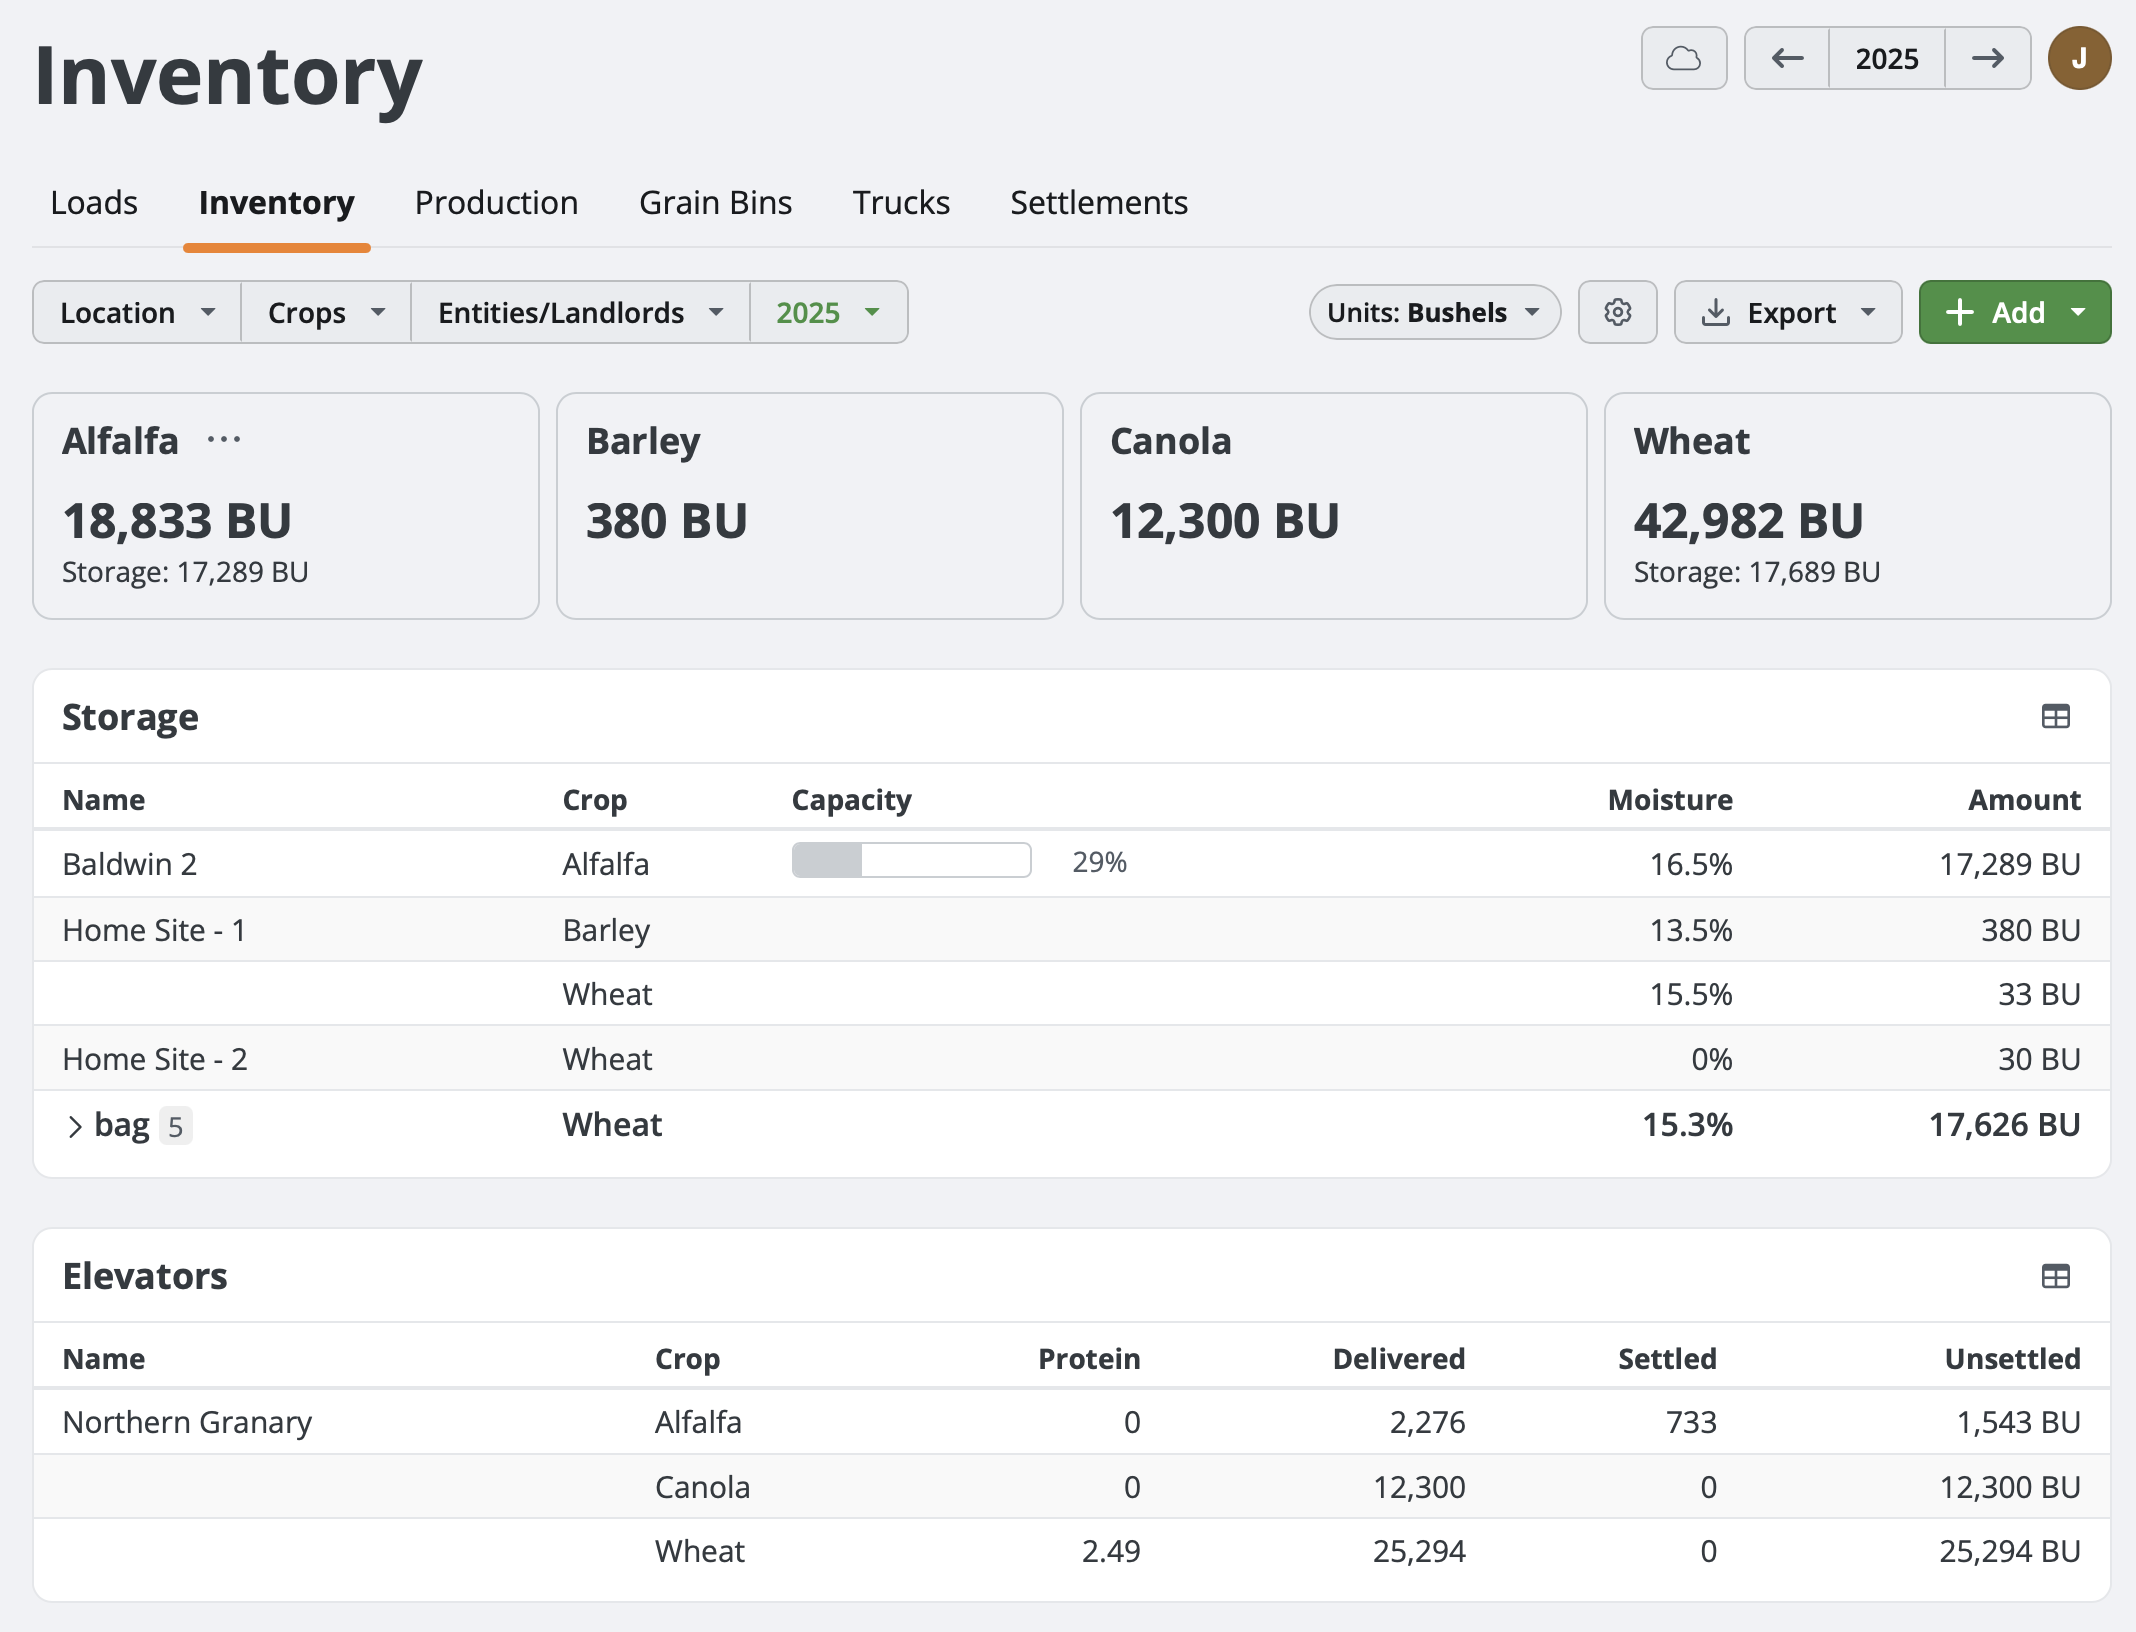Click the download icon on Export button

point(1718,312)
